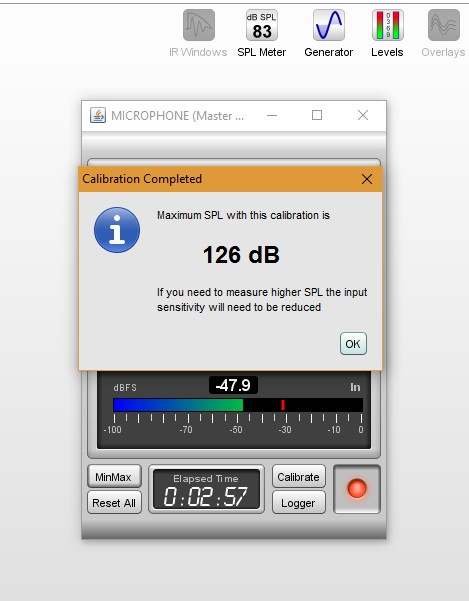Click the -47.9 dBFS readout
Screen dimensions: 469x601
pyautogui.click(x=233, y=385)
